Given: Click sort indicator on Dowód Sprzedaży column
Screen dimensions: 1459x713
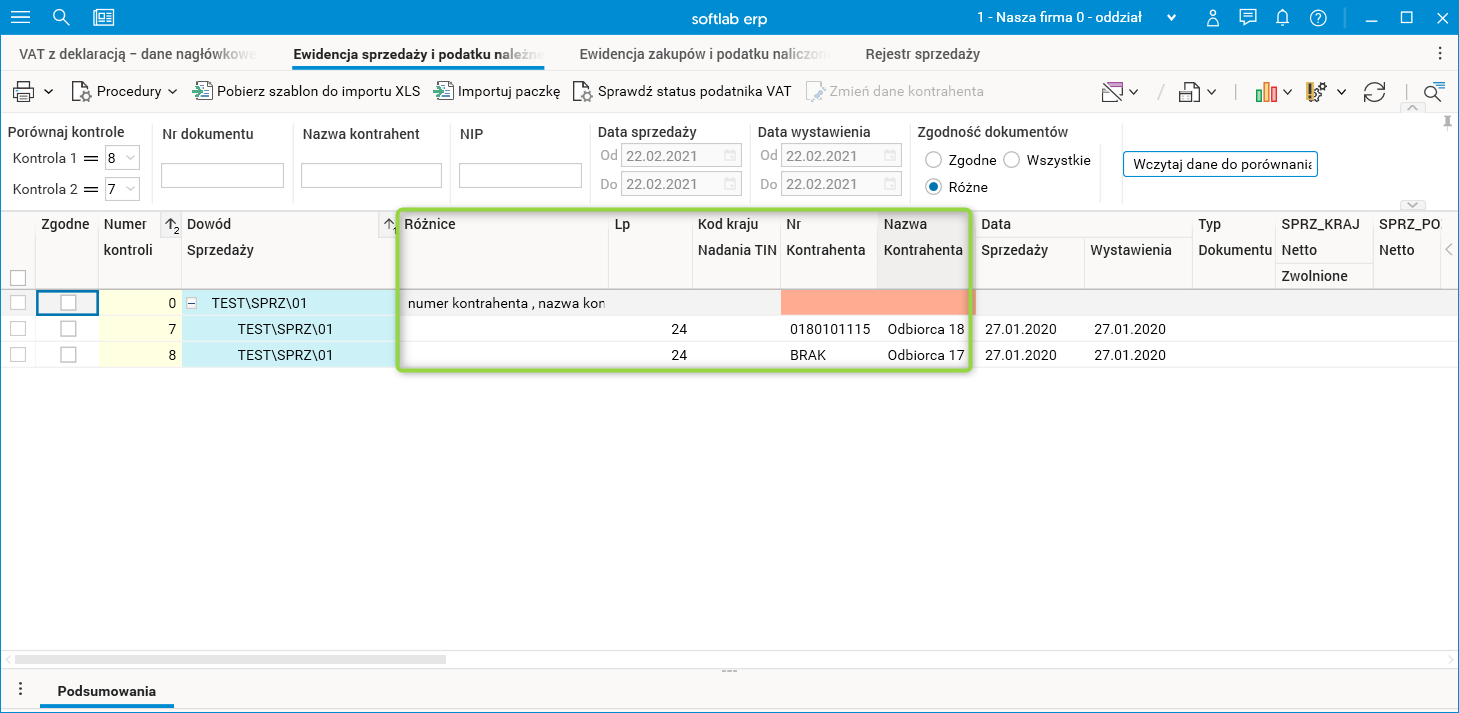Looking at the screenshot, I should (389, 226).
